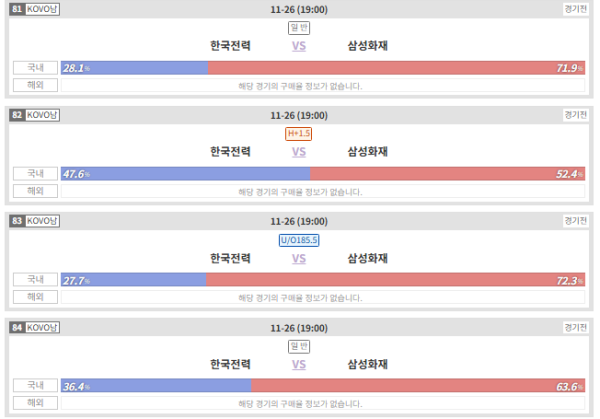Click the U/O185.5 badge in match 83

click(x=299, y=240)
